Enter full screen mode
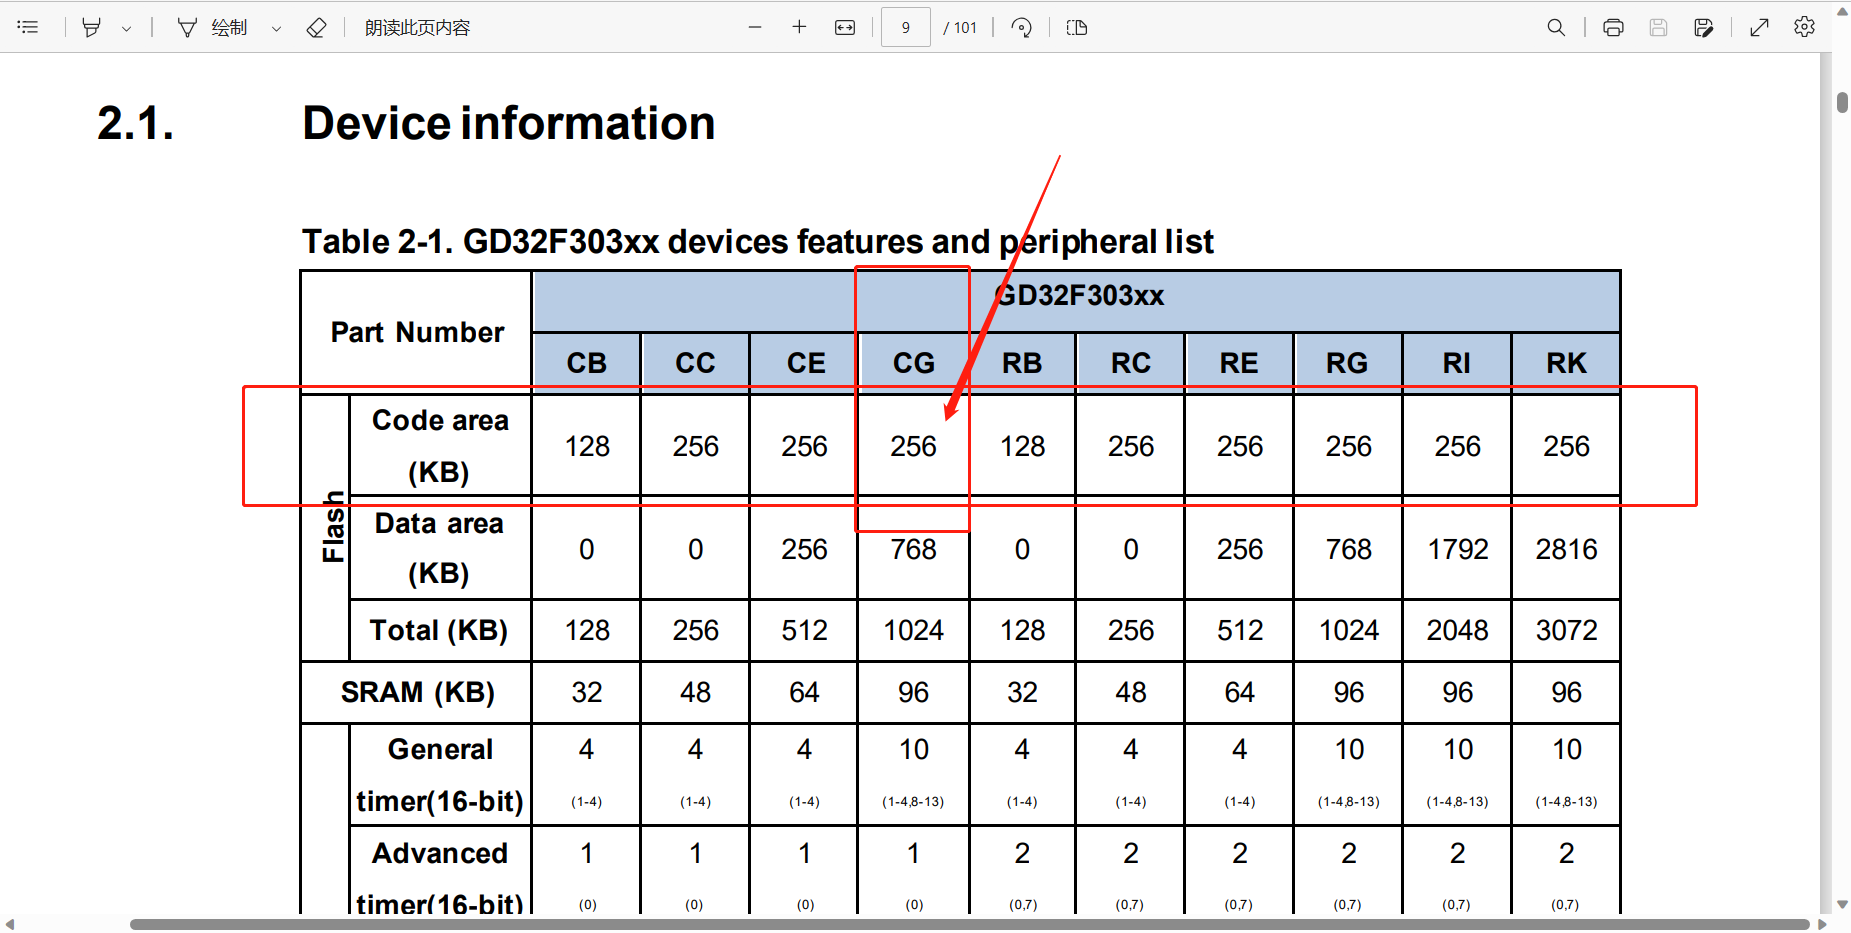1851x933 pixels. (1760, 27)
